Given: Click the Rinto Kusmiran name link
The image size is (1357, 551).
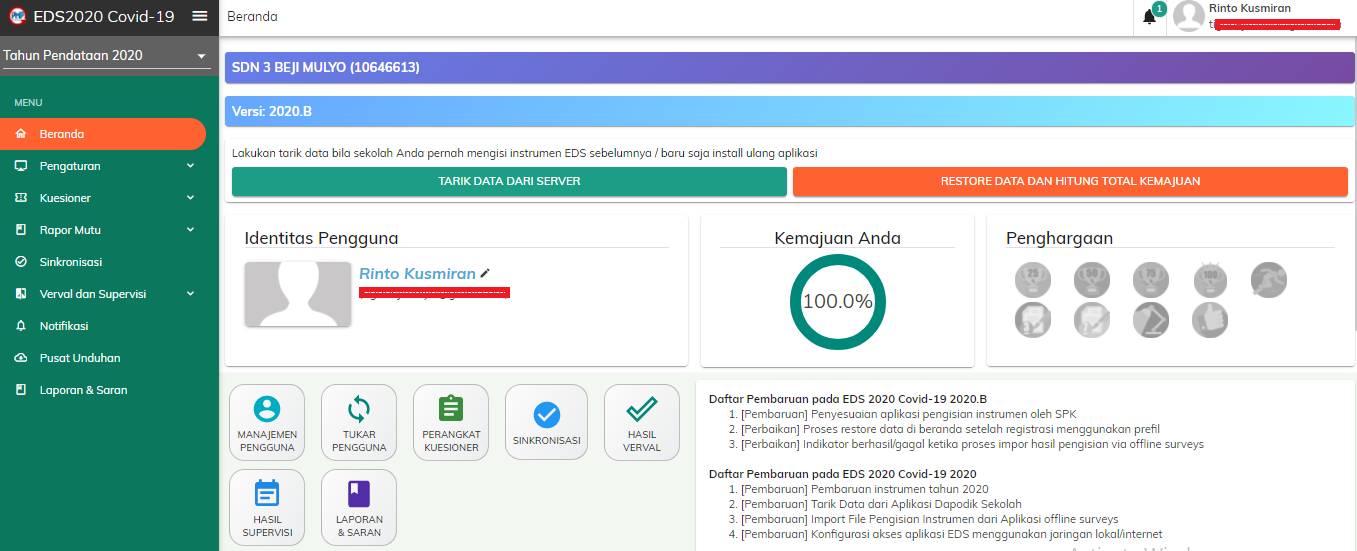Looking at the screenshot, I should click(x=417, y=273).
